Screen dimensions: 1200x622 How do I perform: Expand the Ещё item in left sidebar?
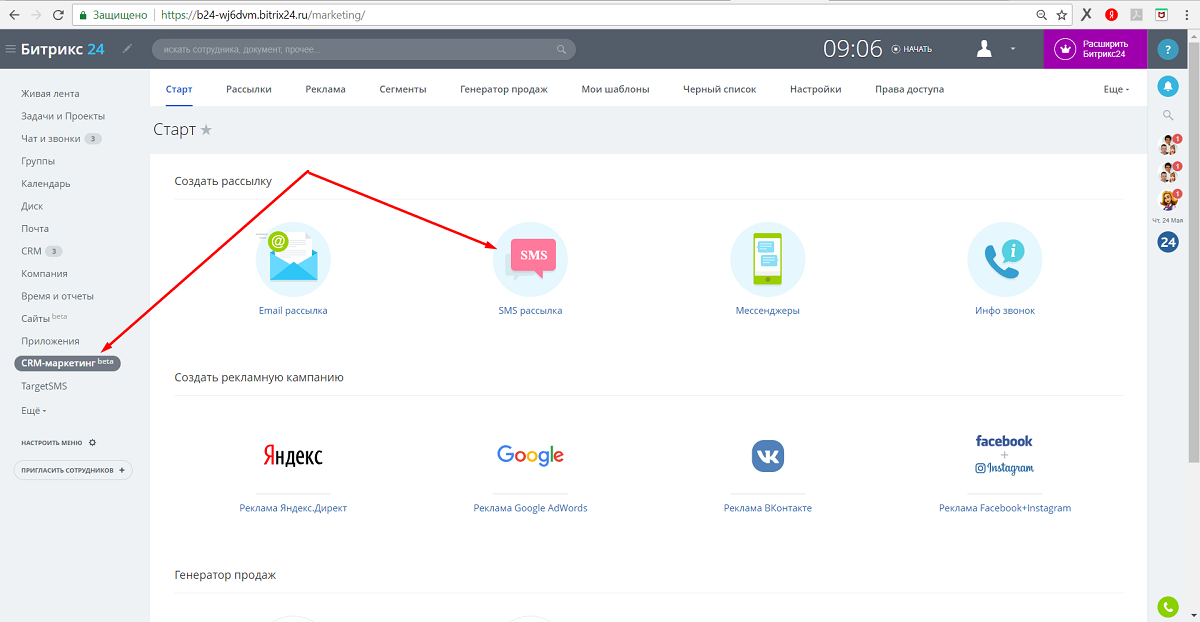[33, 410]
